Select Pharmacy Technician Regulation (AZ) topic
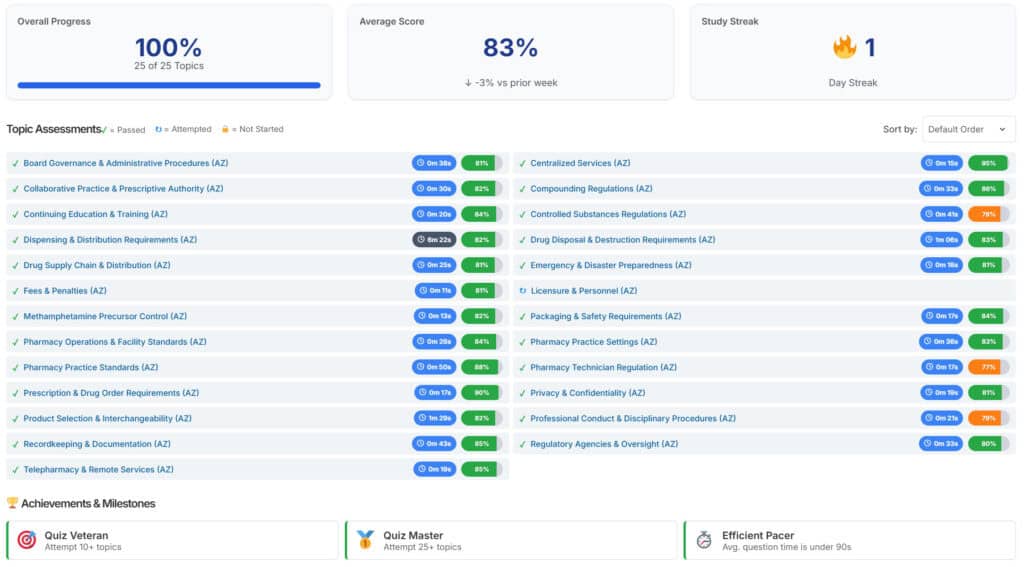The width and height of the screenshot is (1024, 567). 608,367
